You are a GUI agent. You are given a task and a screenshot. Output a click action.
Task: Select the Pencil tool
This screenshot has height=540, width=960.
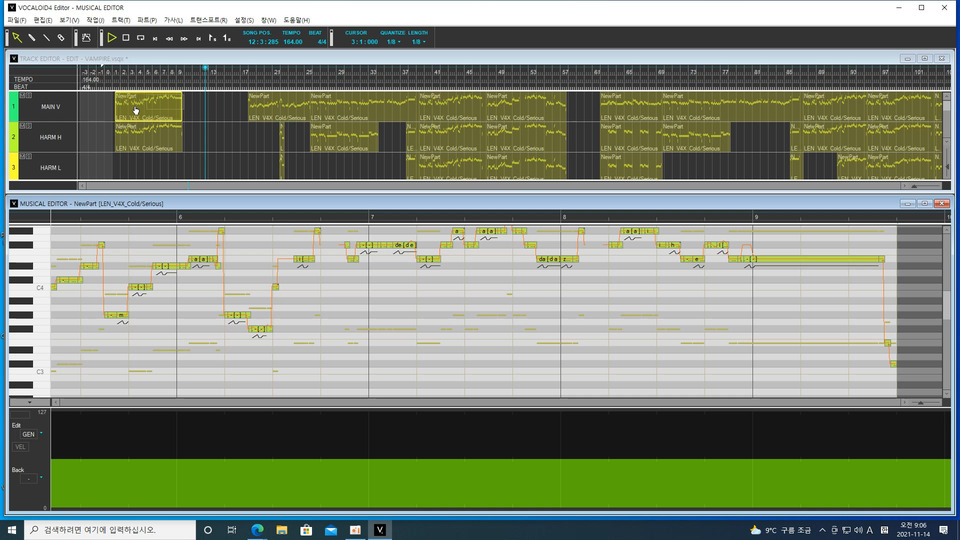click(32, 38)
